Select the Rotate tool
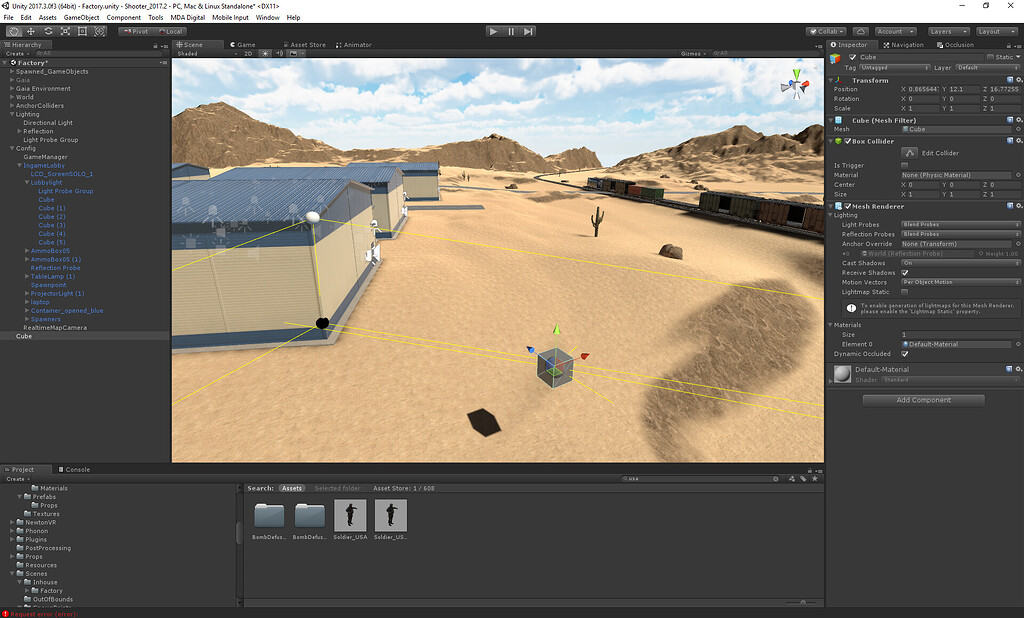Viewport: 1024px width, 618px height. coord(48,31)
